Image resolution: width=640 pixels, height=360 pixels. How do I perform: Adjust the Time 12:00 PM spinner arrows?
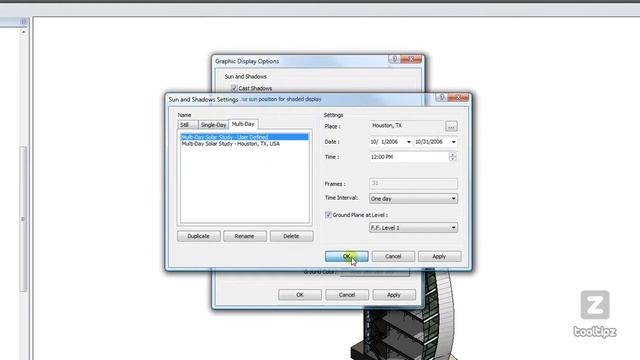pyautogui.click(x=452, y=157)
